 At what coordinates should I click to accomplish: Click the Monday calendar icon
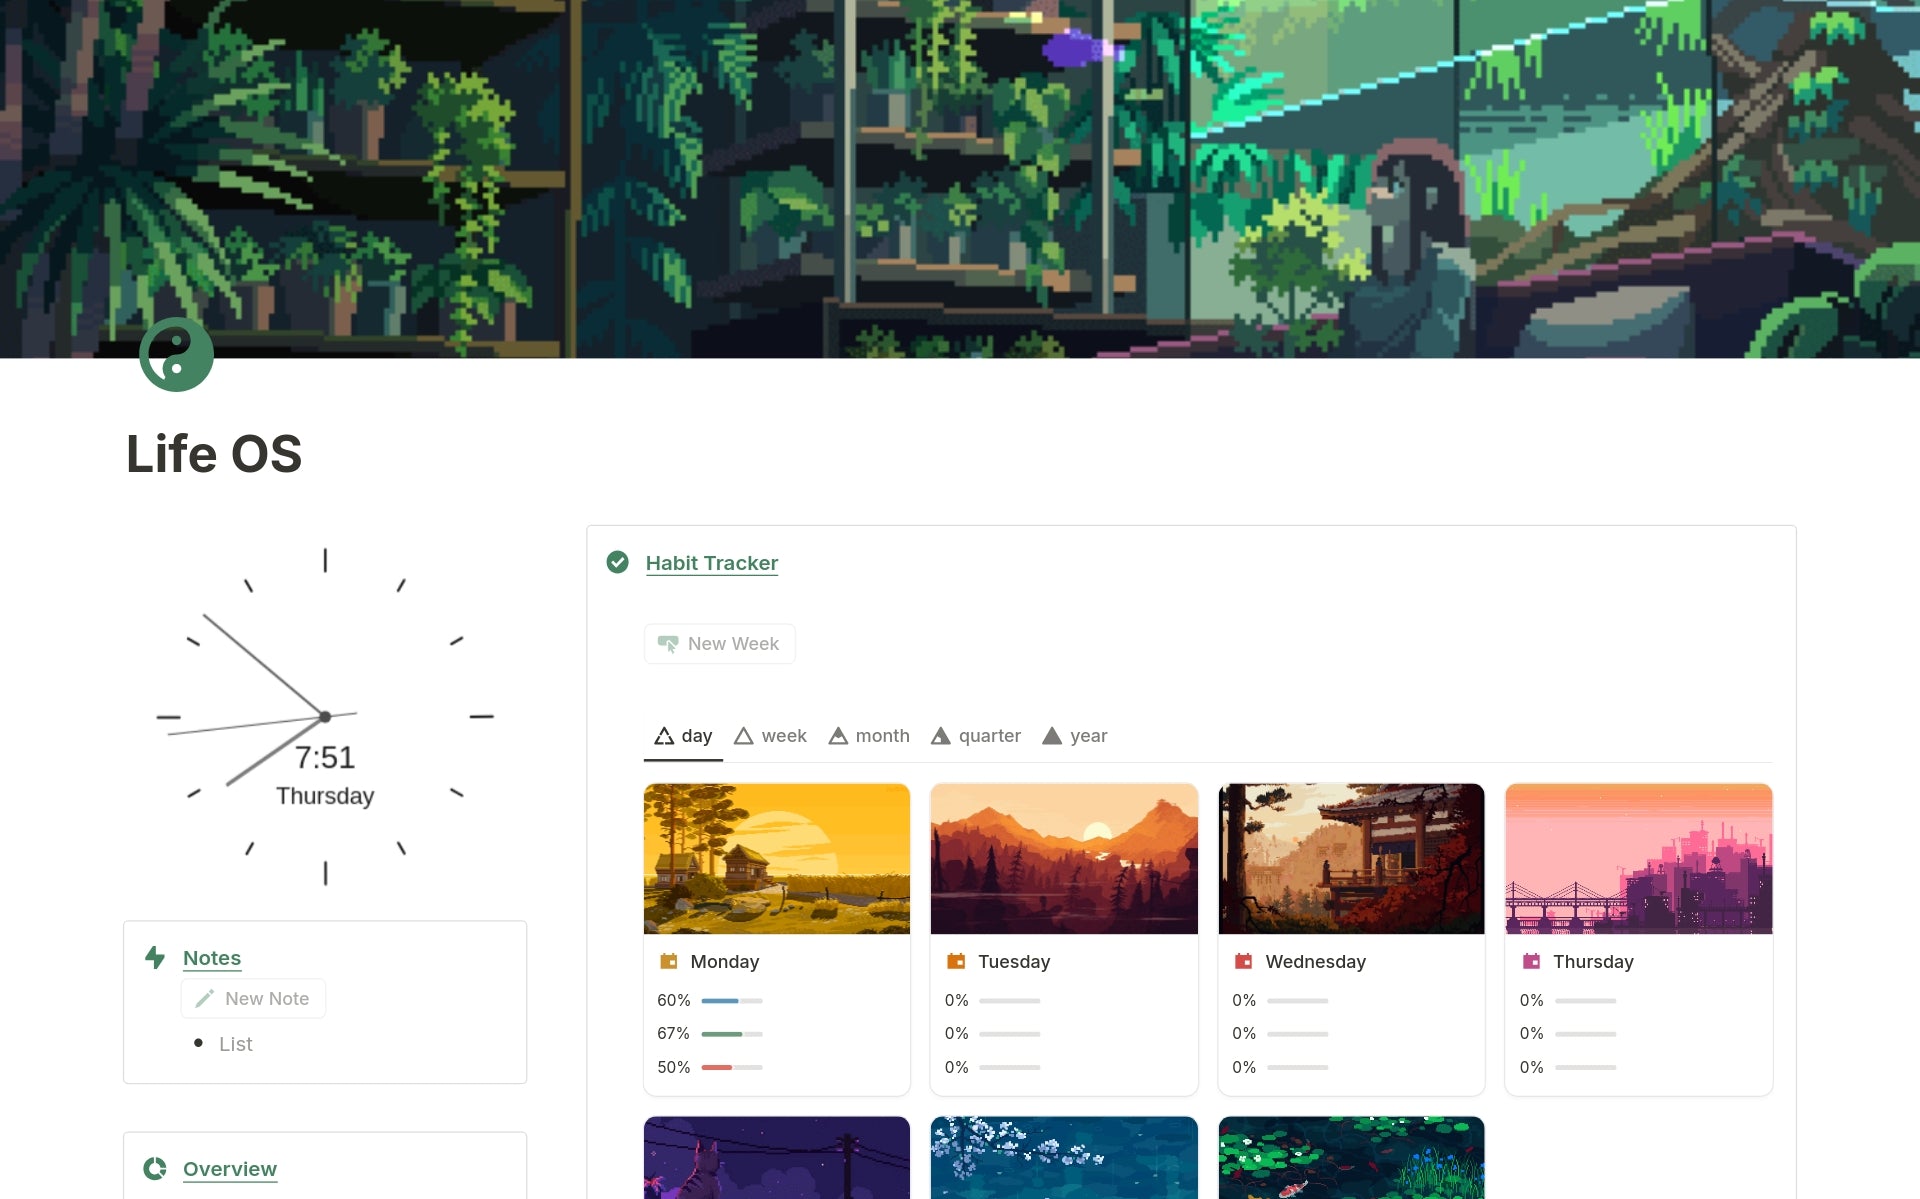(669, 961)
